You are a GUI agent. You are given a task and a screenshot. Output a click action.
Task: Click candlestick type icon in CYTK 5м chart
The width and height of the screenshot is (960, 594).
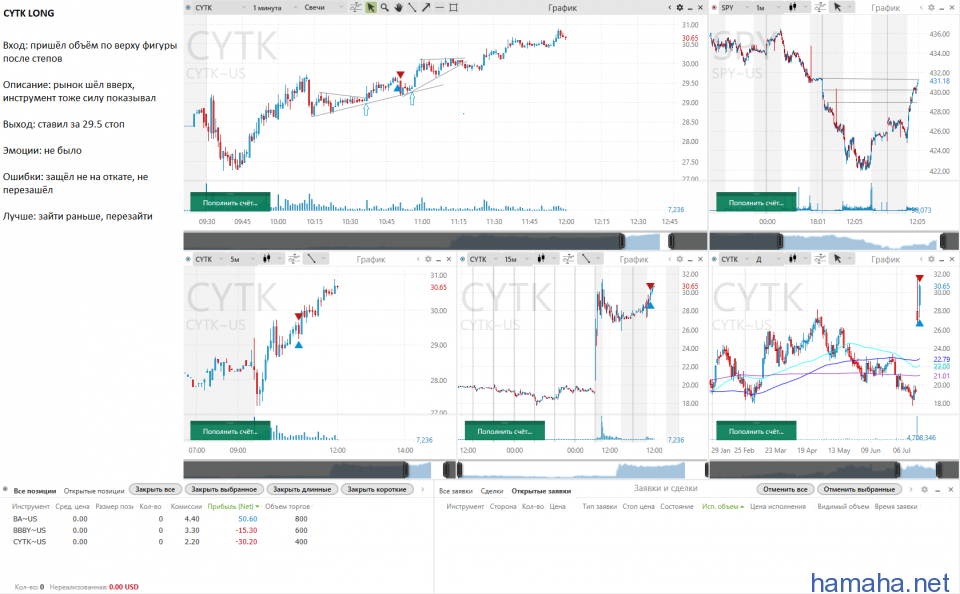pos(266,259)
